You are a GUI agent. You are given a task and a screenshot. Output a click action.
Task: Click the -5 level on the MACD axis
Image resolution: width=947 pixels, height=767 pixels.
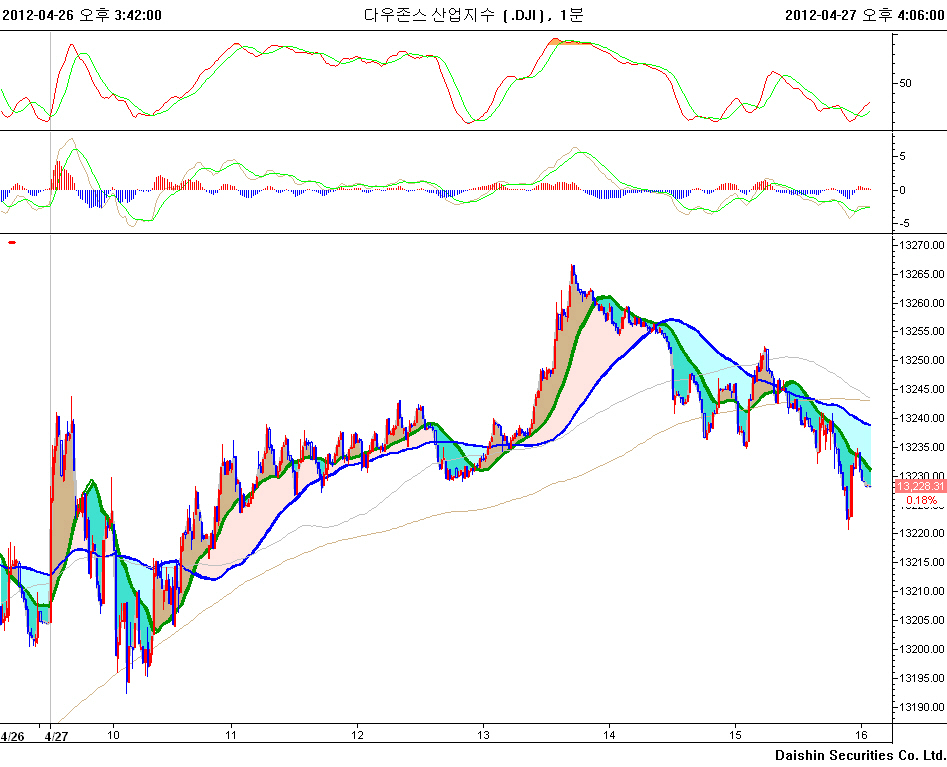(x=904, y=223)
